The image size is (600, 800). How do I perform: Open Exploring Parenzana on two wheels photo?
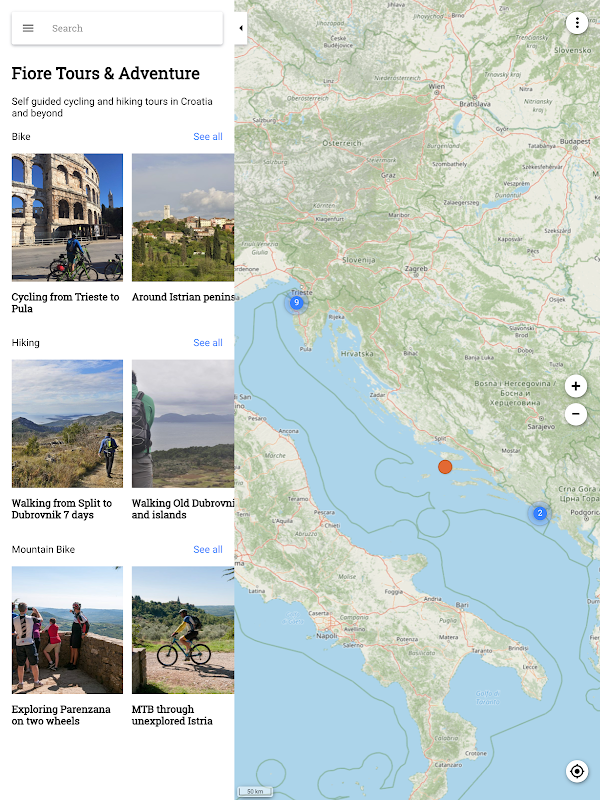point(67,630)
